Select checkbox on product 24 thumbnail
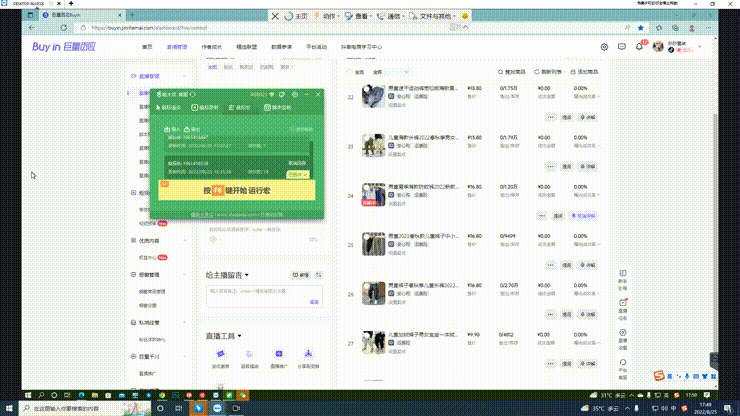 click(365, 185)
